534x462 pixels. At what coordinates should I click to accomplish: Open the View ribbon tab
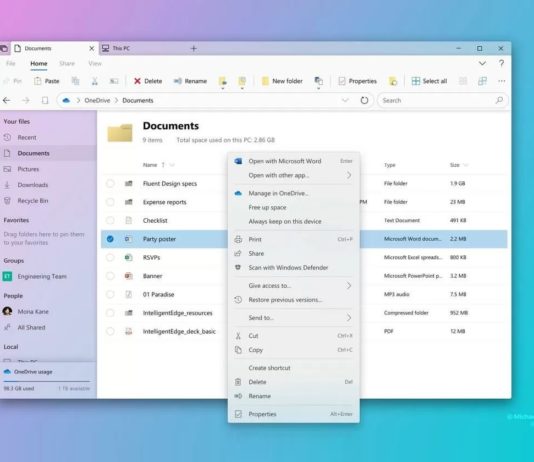[95, 63]
